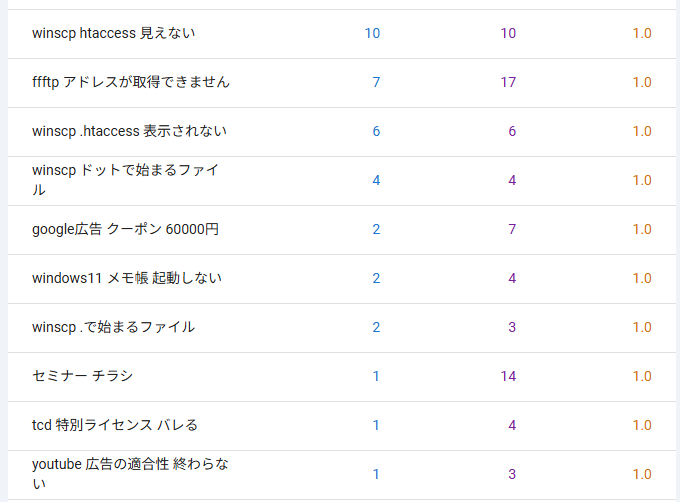Click position 1.0 in windows11 メモ帳 row
The height and width of the screenshot is (502, 680).
click(642, 278)
